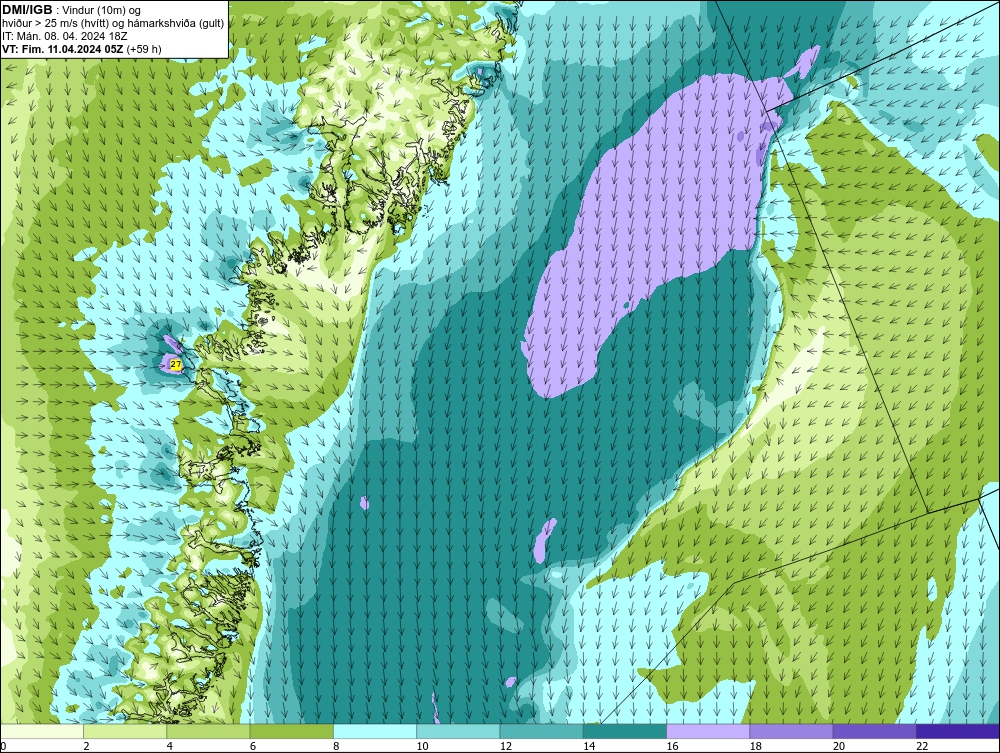Click the legend scale label '8'
This screenshot has width=1000, height=753.
336,747
